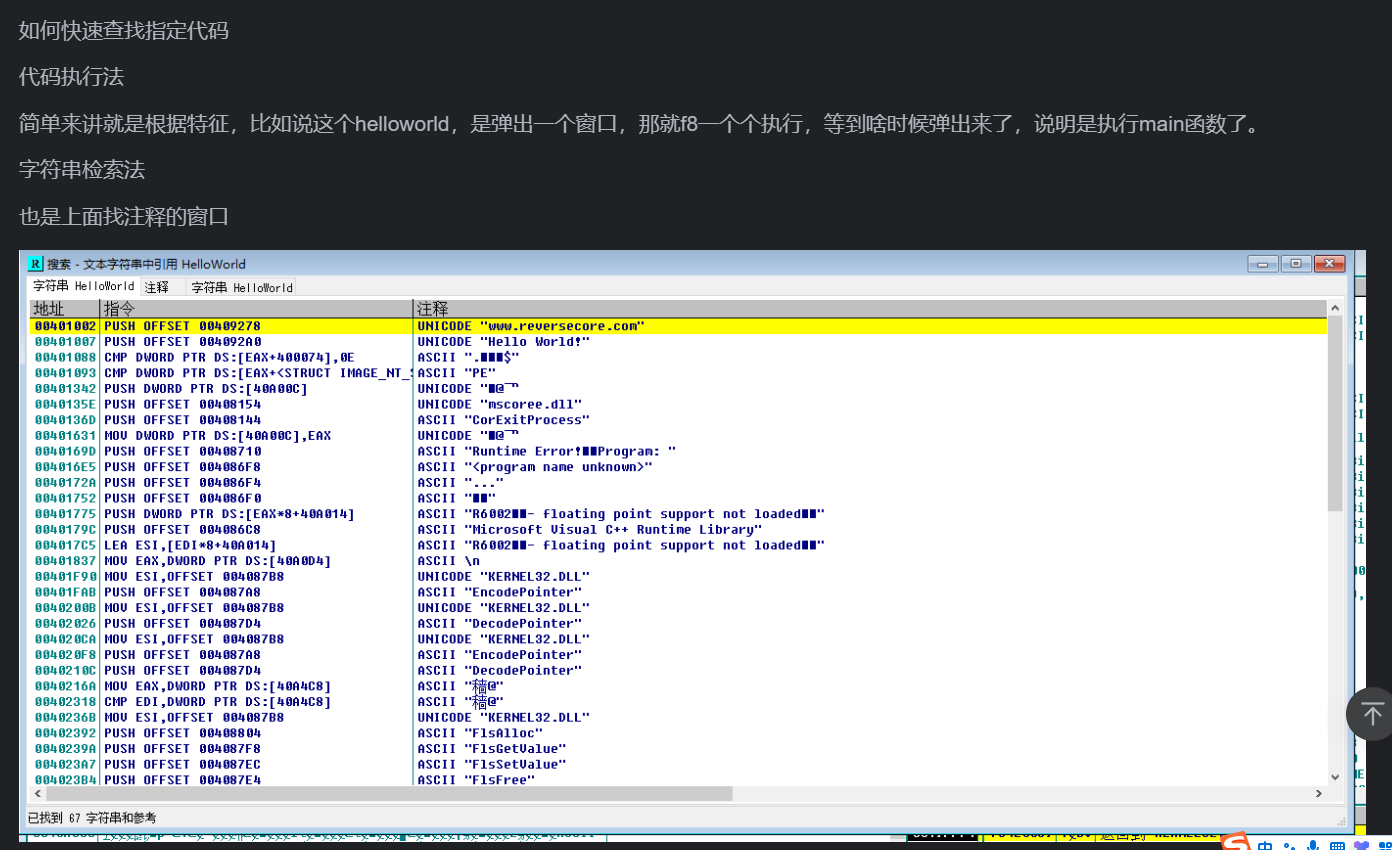1392x850 pixels.
Task: Click the cyan R window icon
Action: click(35, 264)
